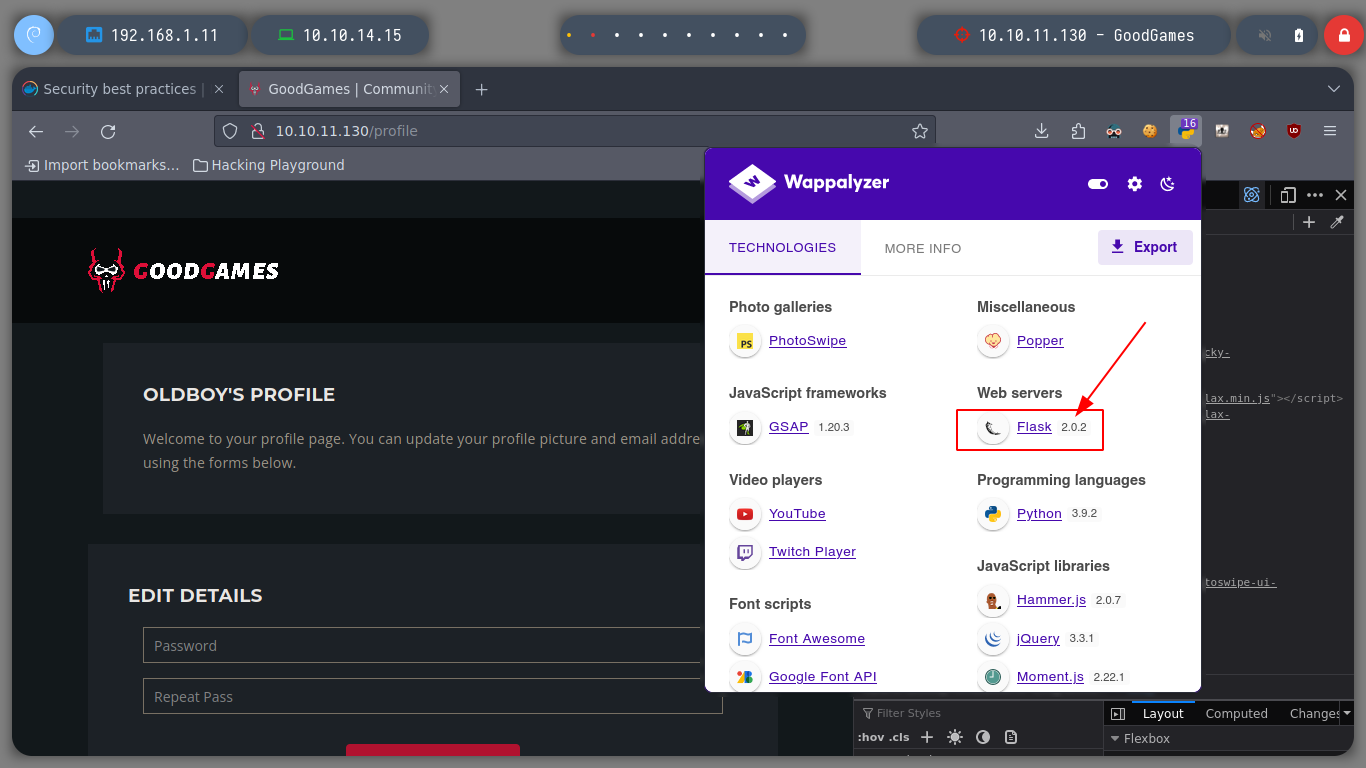Open the PhotoSwipe technology link

[807, 340]
